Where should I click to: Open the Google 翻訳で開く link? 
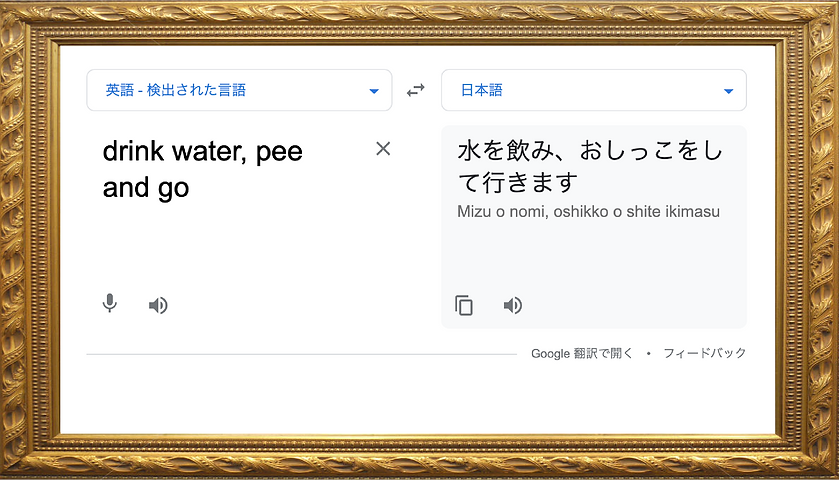pyautogui.click(x=582, y=353)
